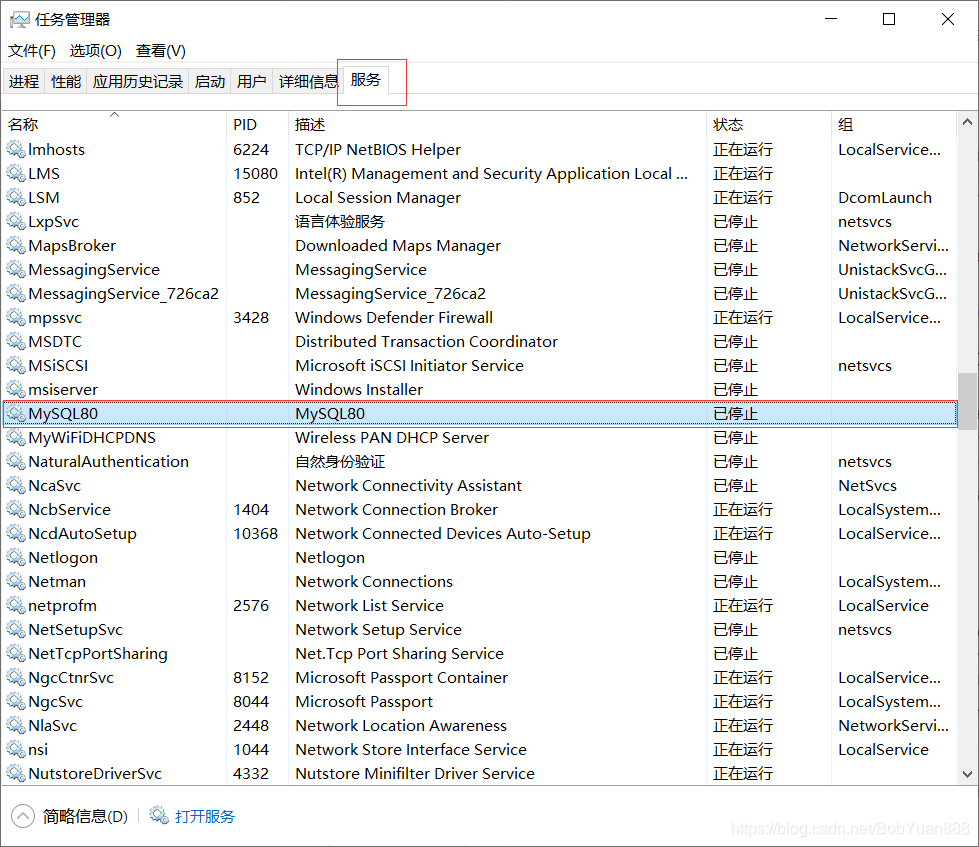The width and height of the screenshot is (979, 847).
Task: Open the 文件(F) menu
Action: [x=32, y=51]
